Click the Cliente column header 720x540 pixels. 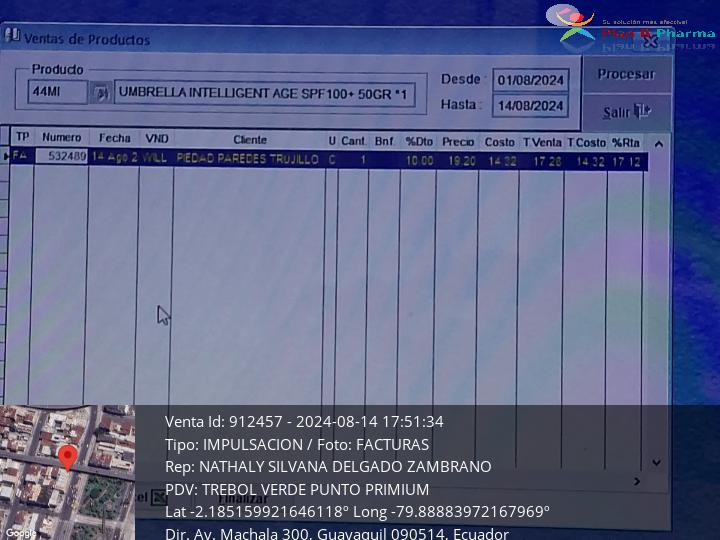coord(250,140)
